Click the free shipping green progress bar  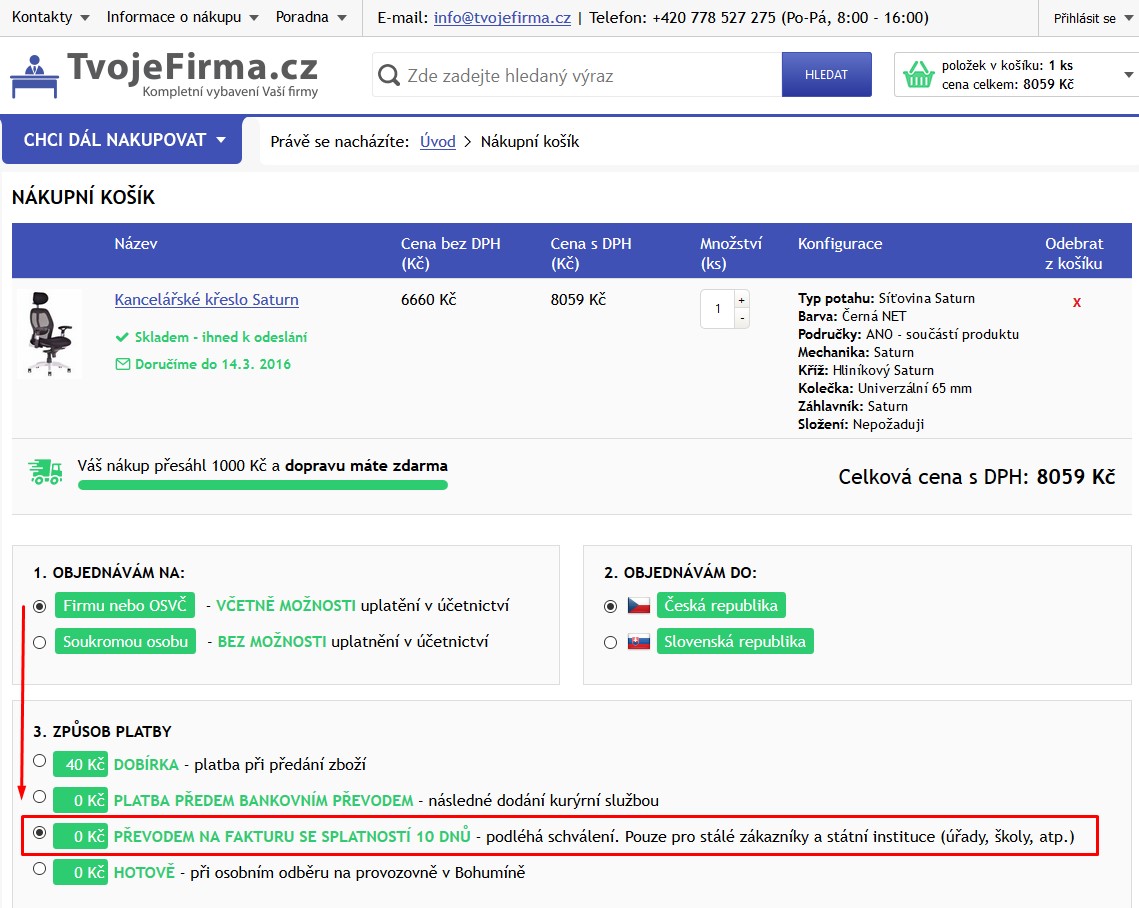(263, 485)
